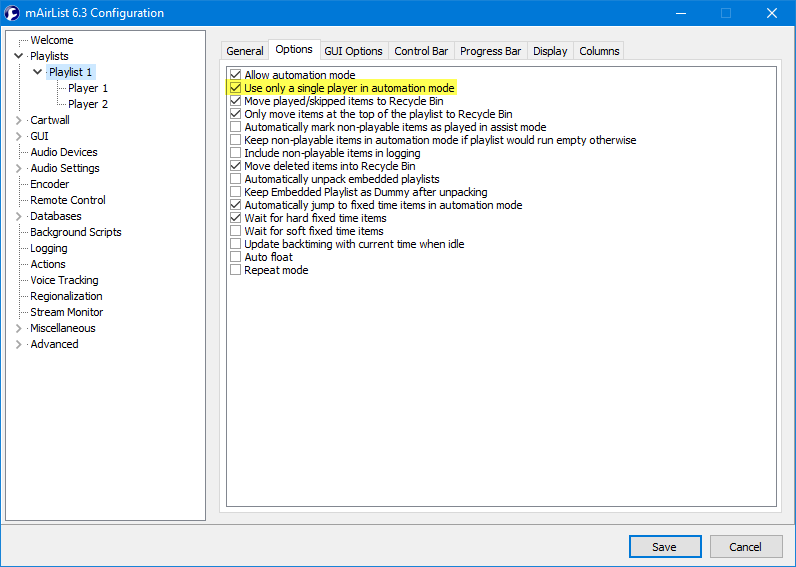Enable Update backtiming with current time when idle
The height and width of the screenshot is (567, 796).
click(235, 244)
